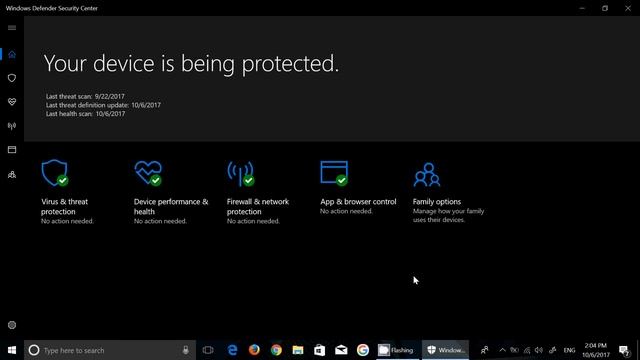Click the large Virus & threat protection shield
The width and height of the screenshot is (640, 360).
pyautogui.click(x=55, y=173)
